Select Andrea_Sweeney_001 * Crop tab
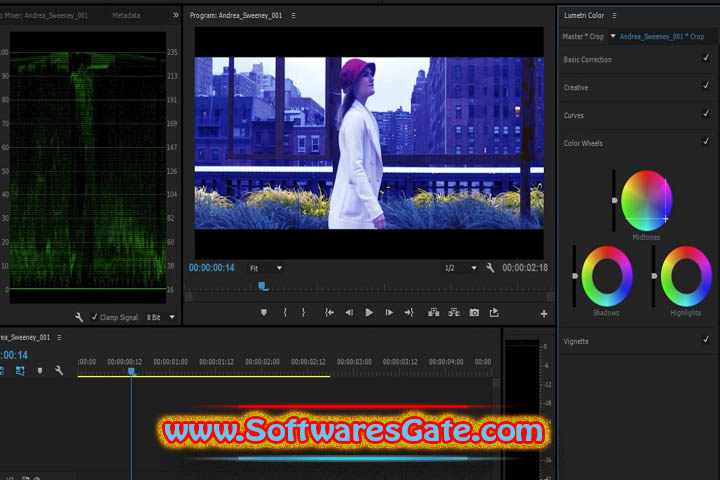 click(x=662, y=36)
